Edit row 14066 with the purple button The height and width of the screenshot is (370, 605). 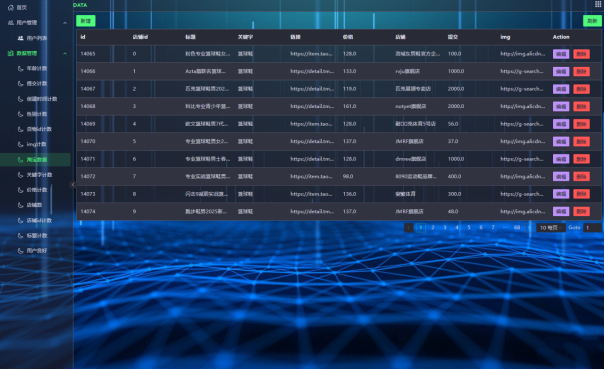[561, 71]
